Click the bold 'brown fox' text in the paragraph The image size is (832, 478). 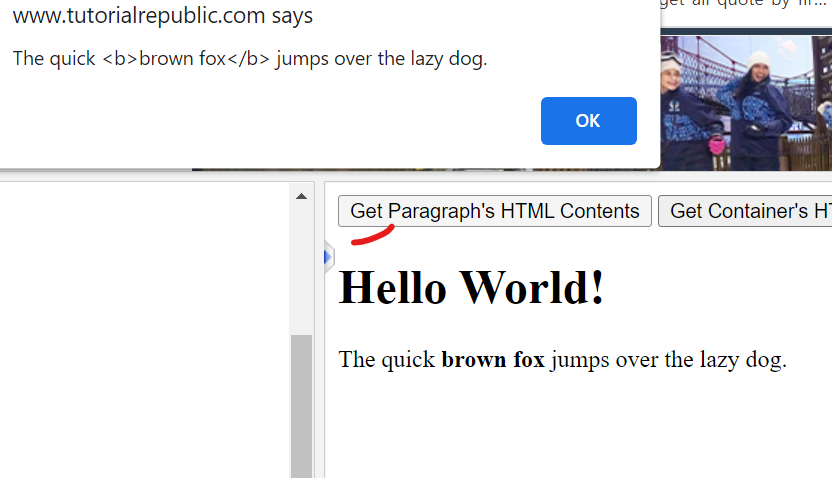click(492, 360)
